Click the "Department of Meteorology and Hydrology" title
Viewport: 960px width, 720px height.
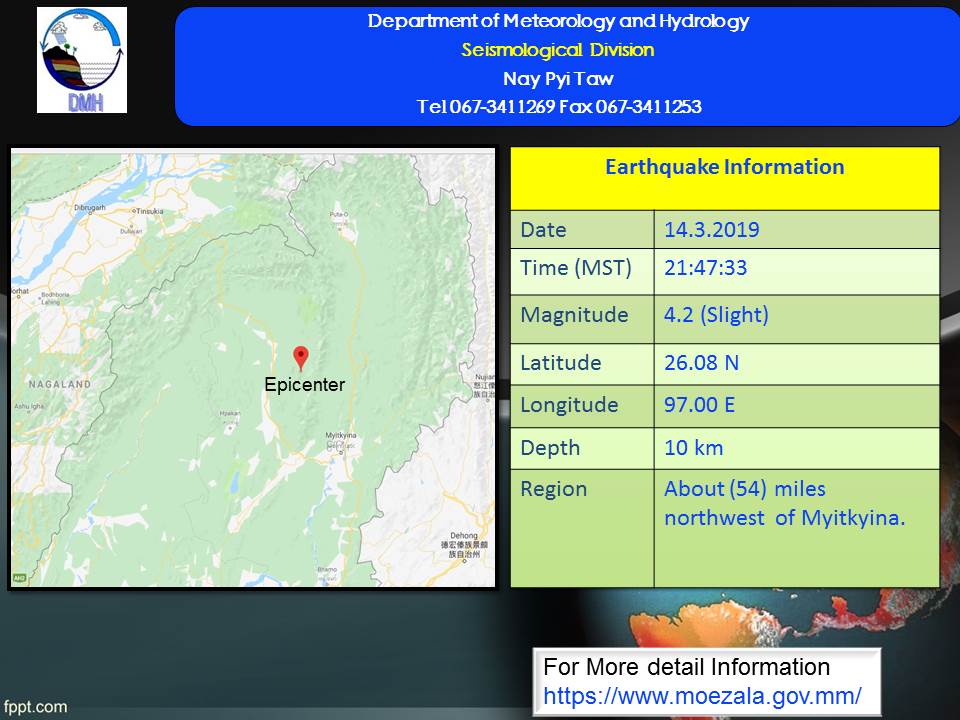tap(558, 21)
